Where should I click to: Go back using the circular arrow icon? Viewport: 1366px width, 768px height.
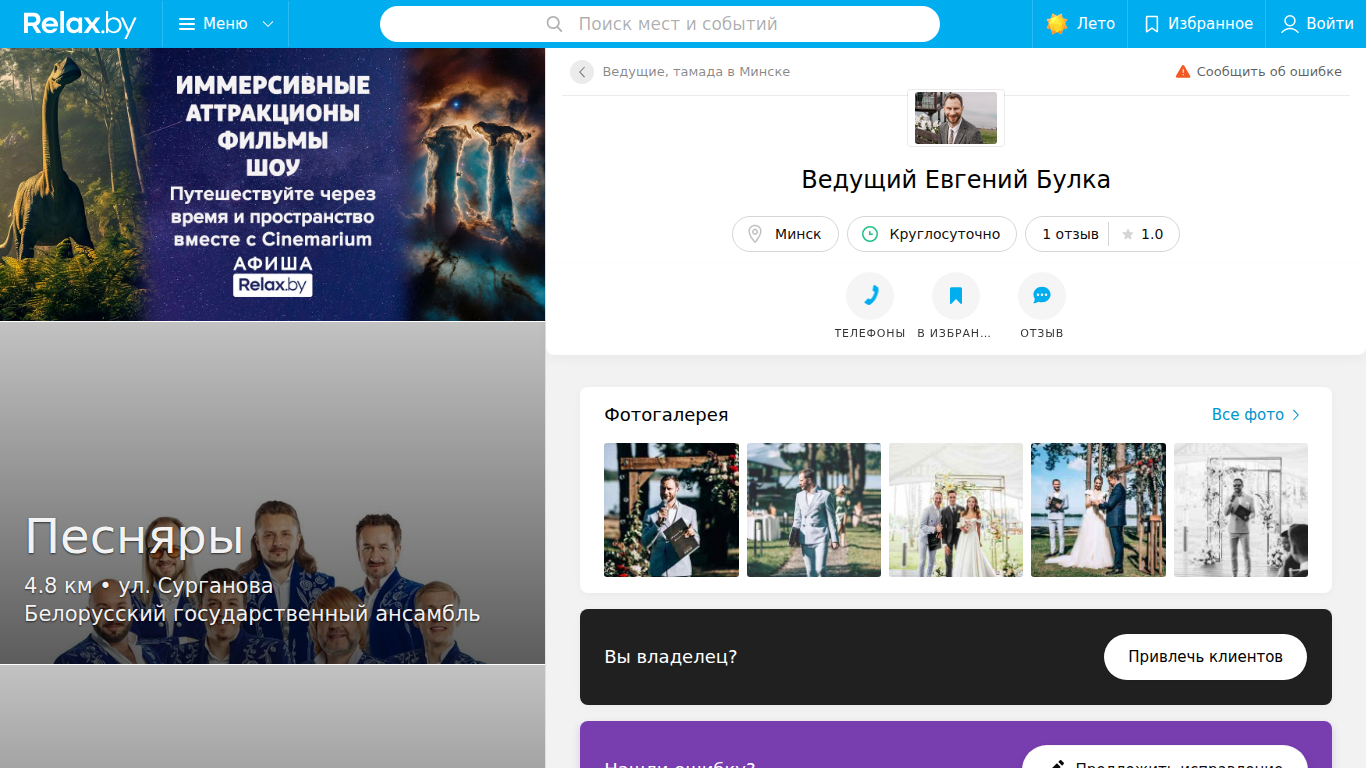[x=582, y=72]
